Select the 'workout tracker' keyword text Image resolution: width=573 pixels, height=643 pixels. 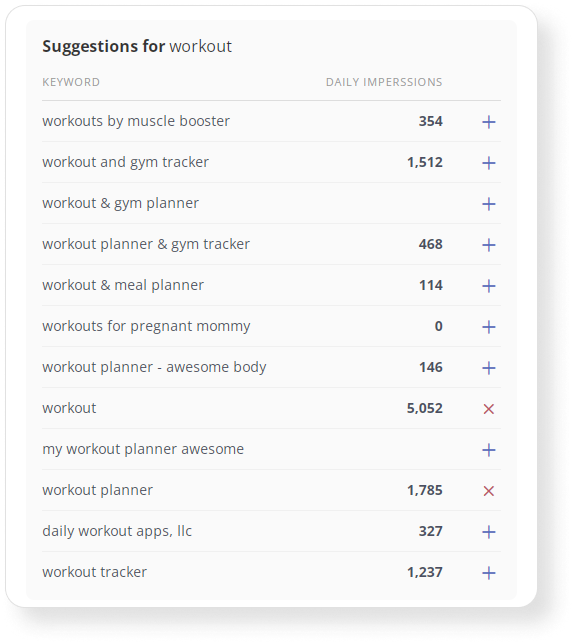click(x=94, y=572)
